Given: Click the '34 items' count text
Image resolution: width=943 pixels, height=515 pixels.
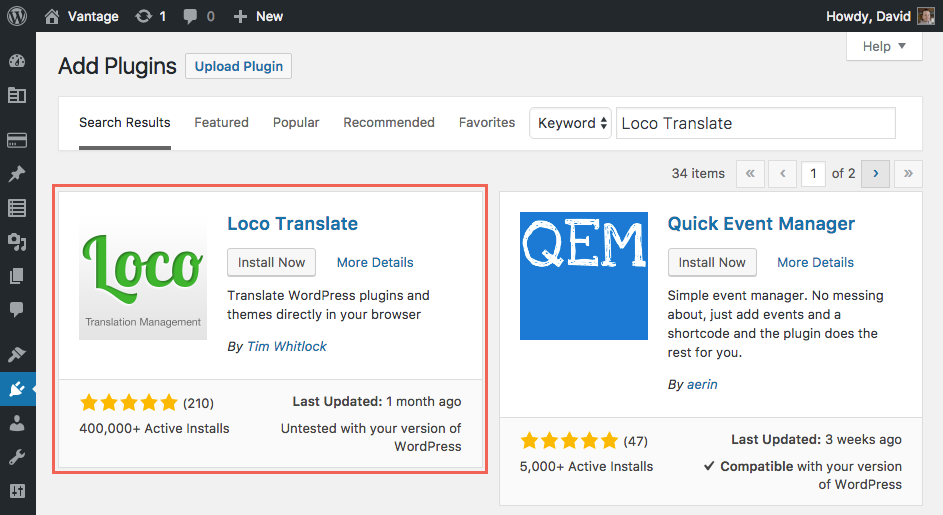Looking at the screenshot, I should point(698,174).
